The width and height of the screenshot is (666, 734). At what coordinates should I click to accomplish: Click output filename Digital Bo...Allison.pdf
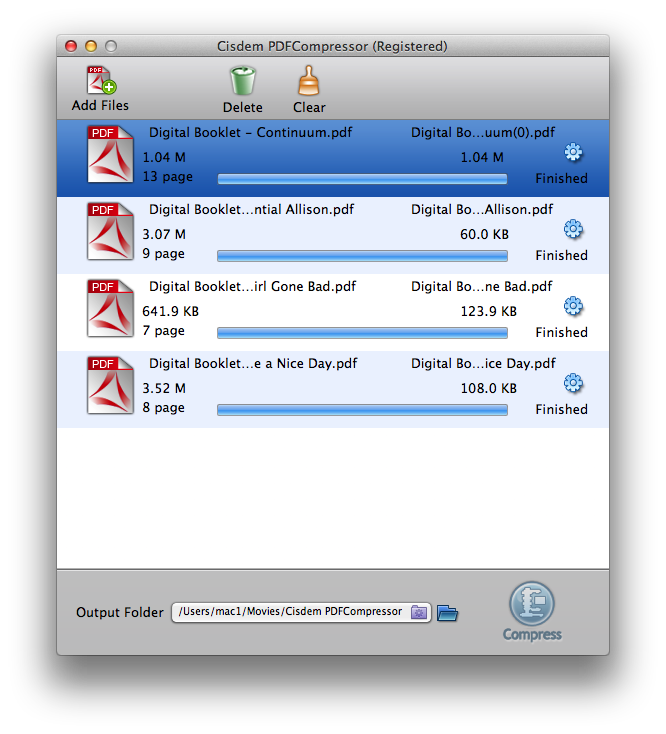click(481, 210)
